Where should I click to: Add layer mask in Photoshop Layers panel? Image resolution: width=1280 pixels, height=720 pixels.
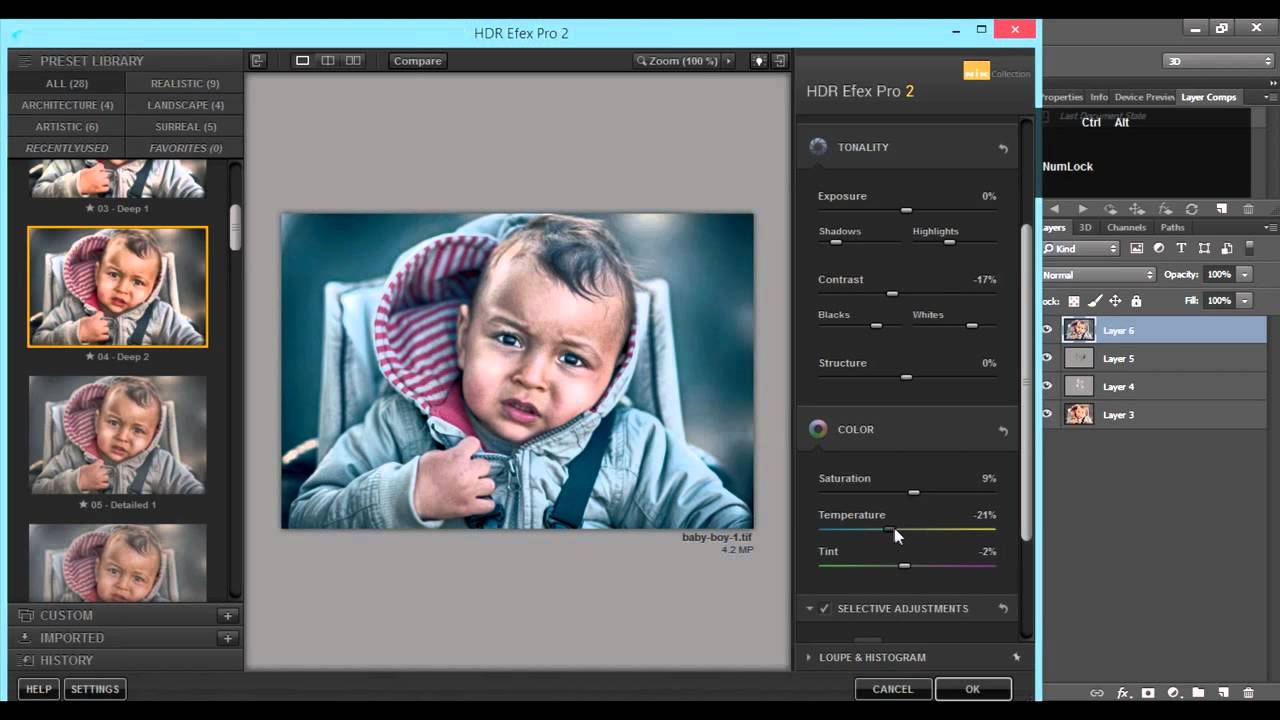click(1148, 692)
